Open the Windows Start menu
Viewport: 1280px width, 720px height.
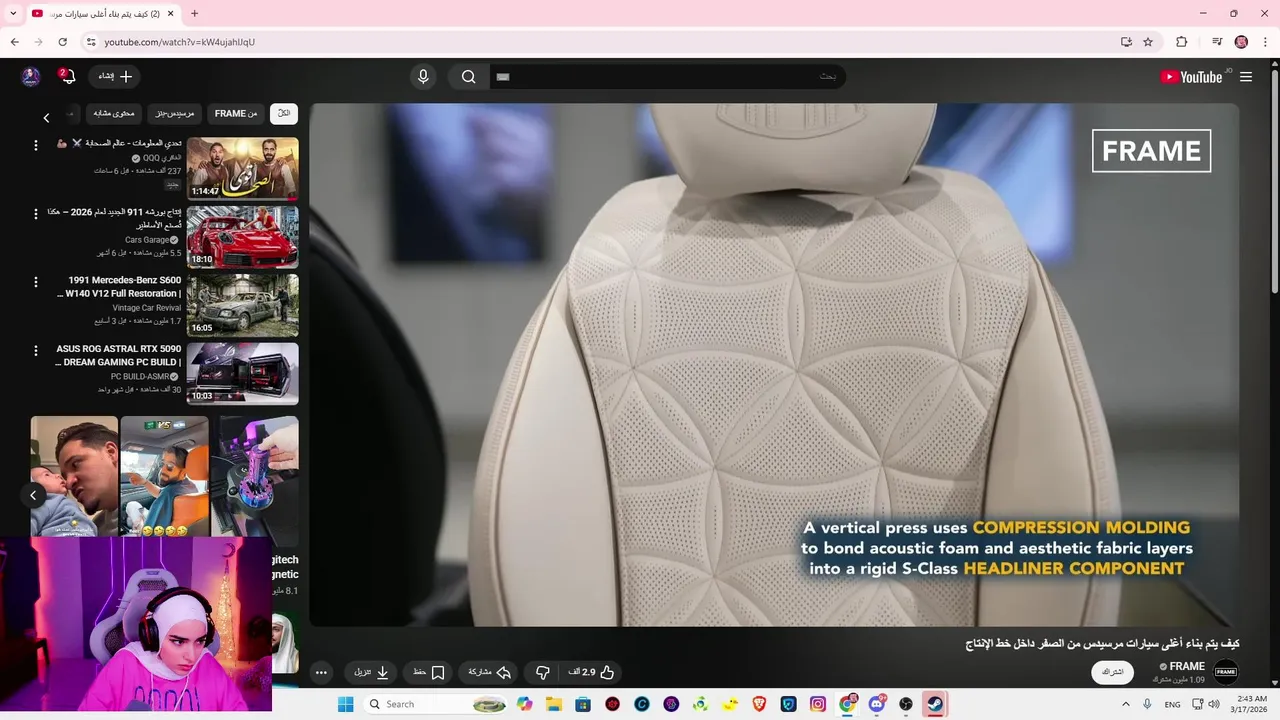click(x=345, y=704)
